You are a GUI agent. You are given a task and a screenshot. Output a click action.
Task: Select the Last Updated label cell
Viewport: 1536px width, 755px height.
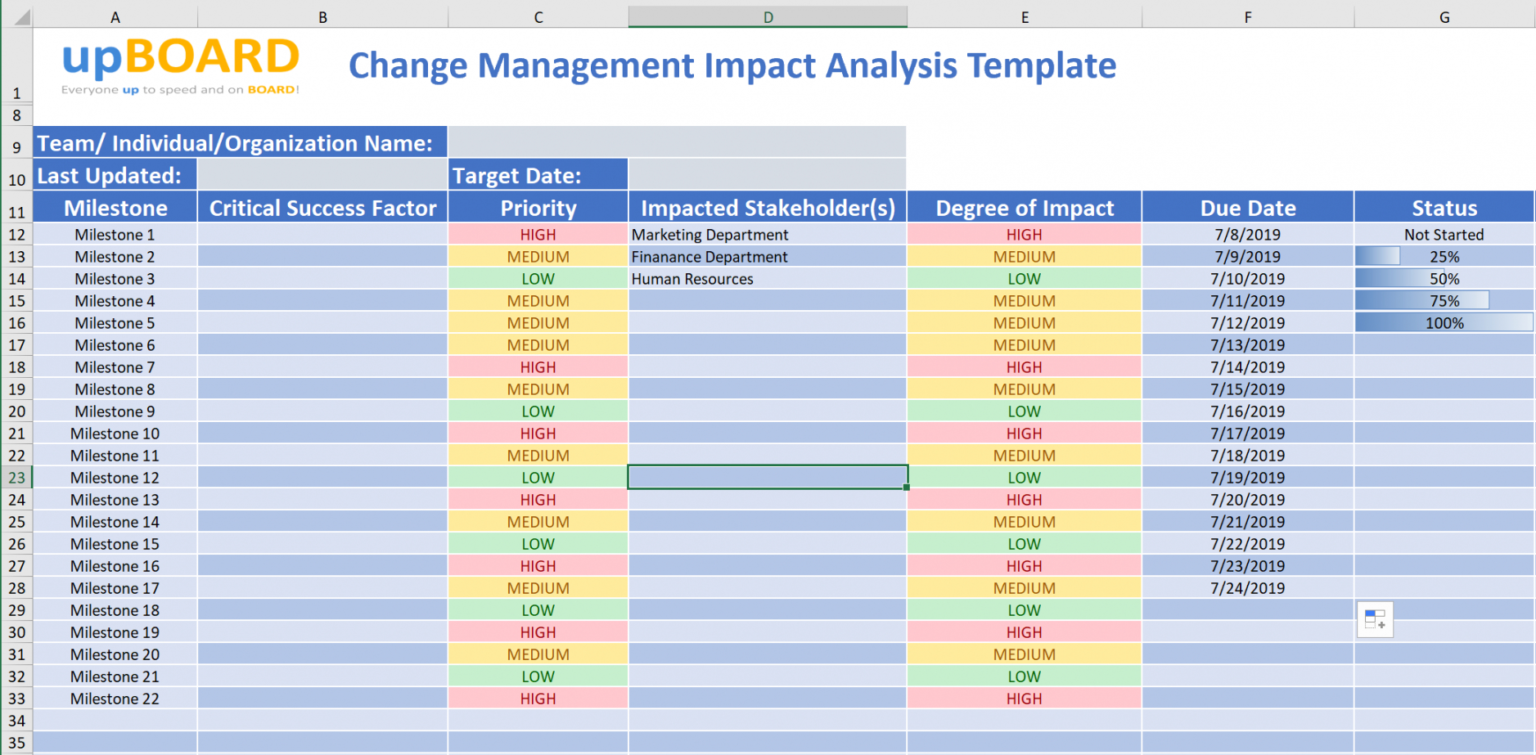tap(114, 173)
